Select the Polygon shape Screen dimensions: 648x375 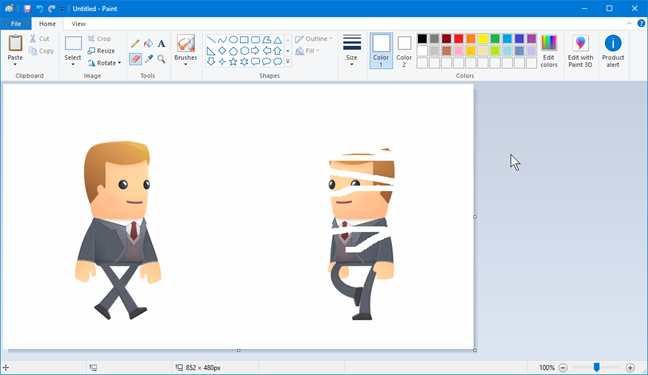267,40
